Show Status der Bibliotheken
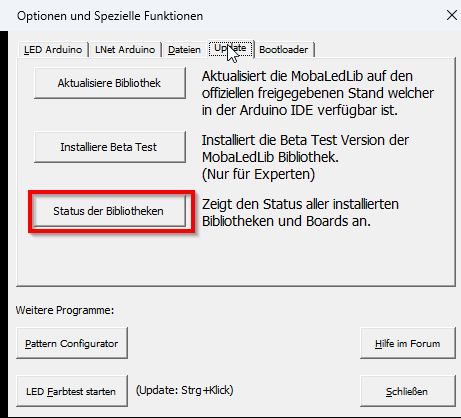The image size is (461, 418). 110,211
